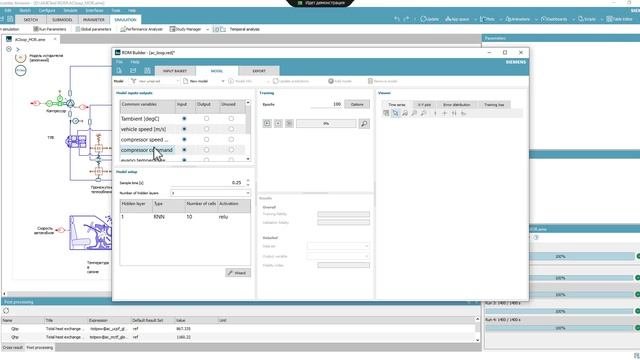Click the Wizard button
This screenshot has width=640, height=360.
(x=238, y=273)
